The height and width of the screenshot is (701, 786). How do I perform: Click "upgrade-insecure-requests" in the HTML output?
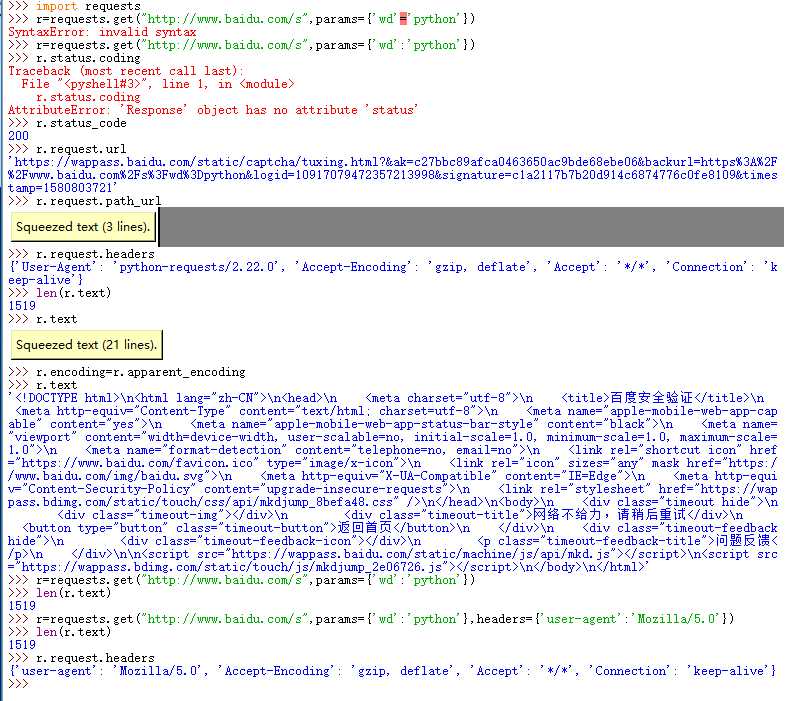pyautogui.click(x=354, y=489)
